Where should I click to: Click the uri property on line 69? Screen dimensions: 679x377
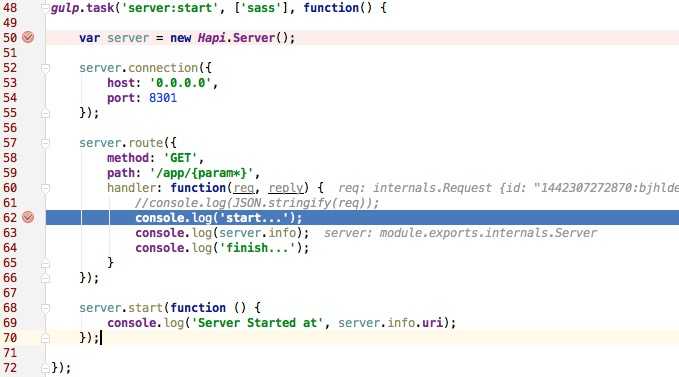pos(432,323)
